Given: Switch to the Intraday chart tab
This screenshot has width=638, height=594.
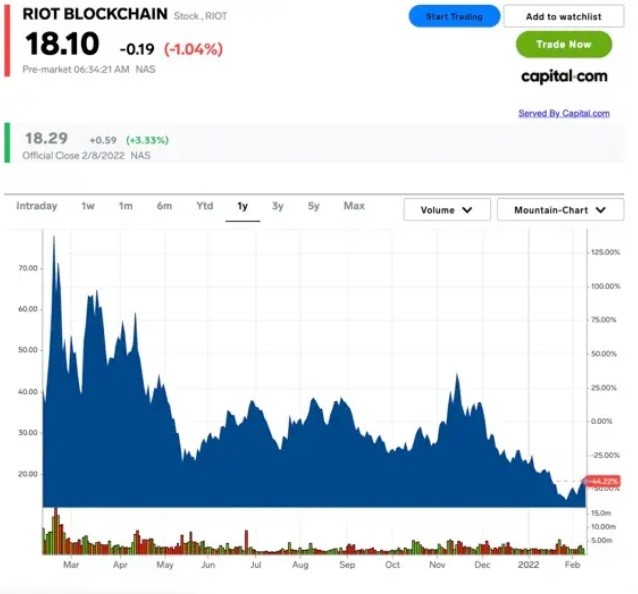Looking at the screenshot, I should pos(36,206).
